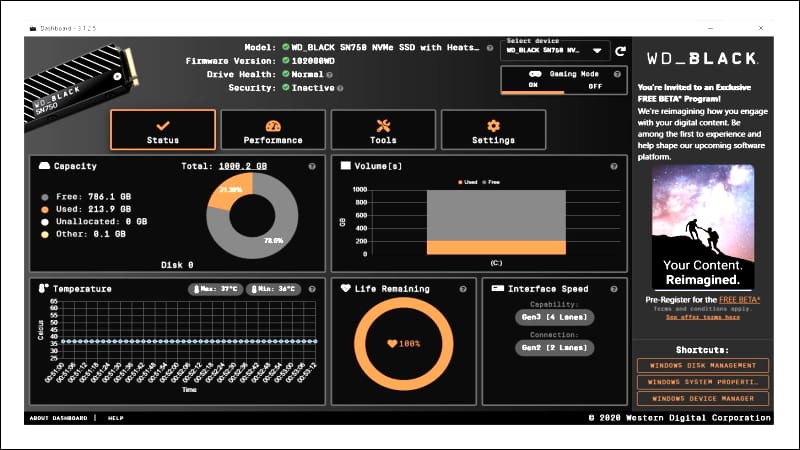Open the FREE BETA pre-register link

(739, 300)
